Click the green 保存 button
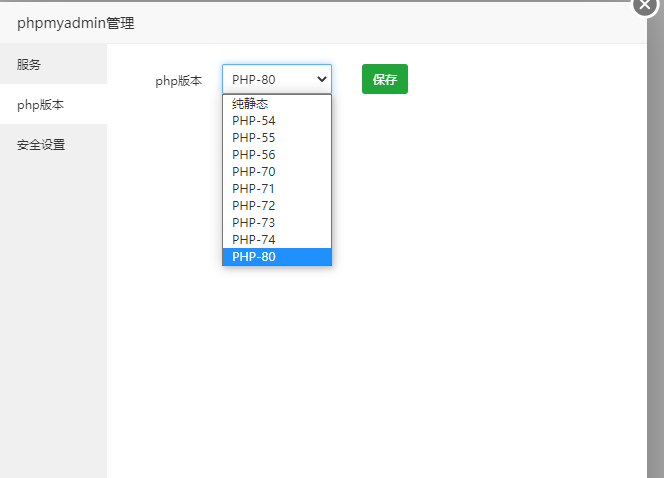The height and width of the screenshot is (478, 664). tap(385, 79)
